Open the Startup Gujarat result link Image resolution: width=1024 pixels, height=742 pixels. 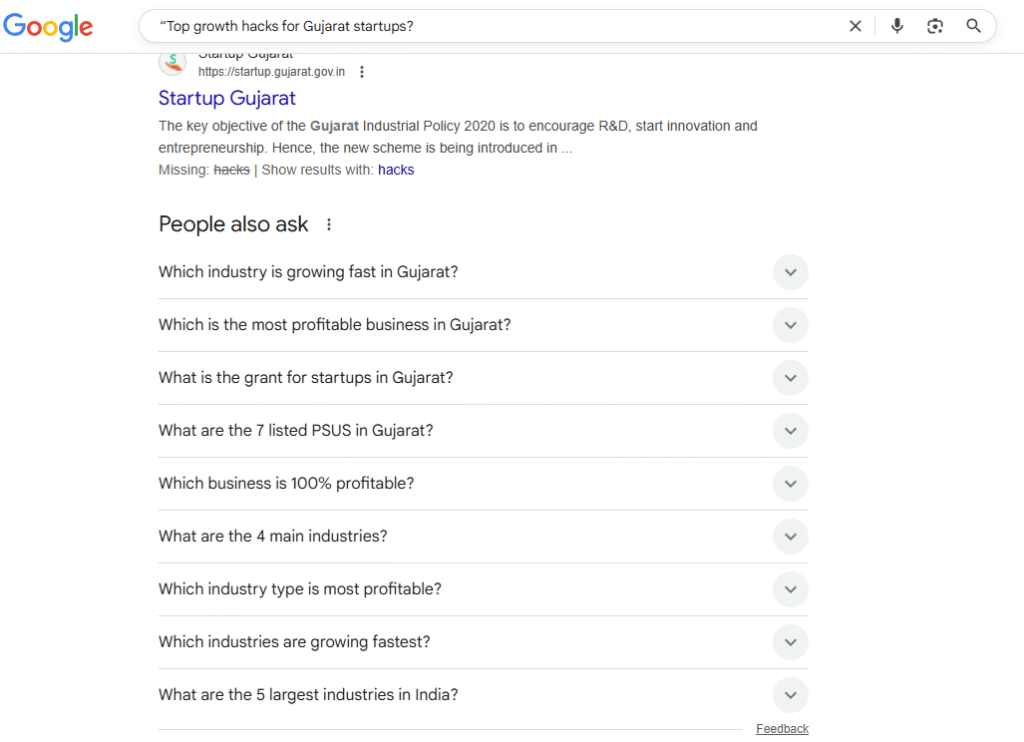click(x=226, y=98)
